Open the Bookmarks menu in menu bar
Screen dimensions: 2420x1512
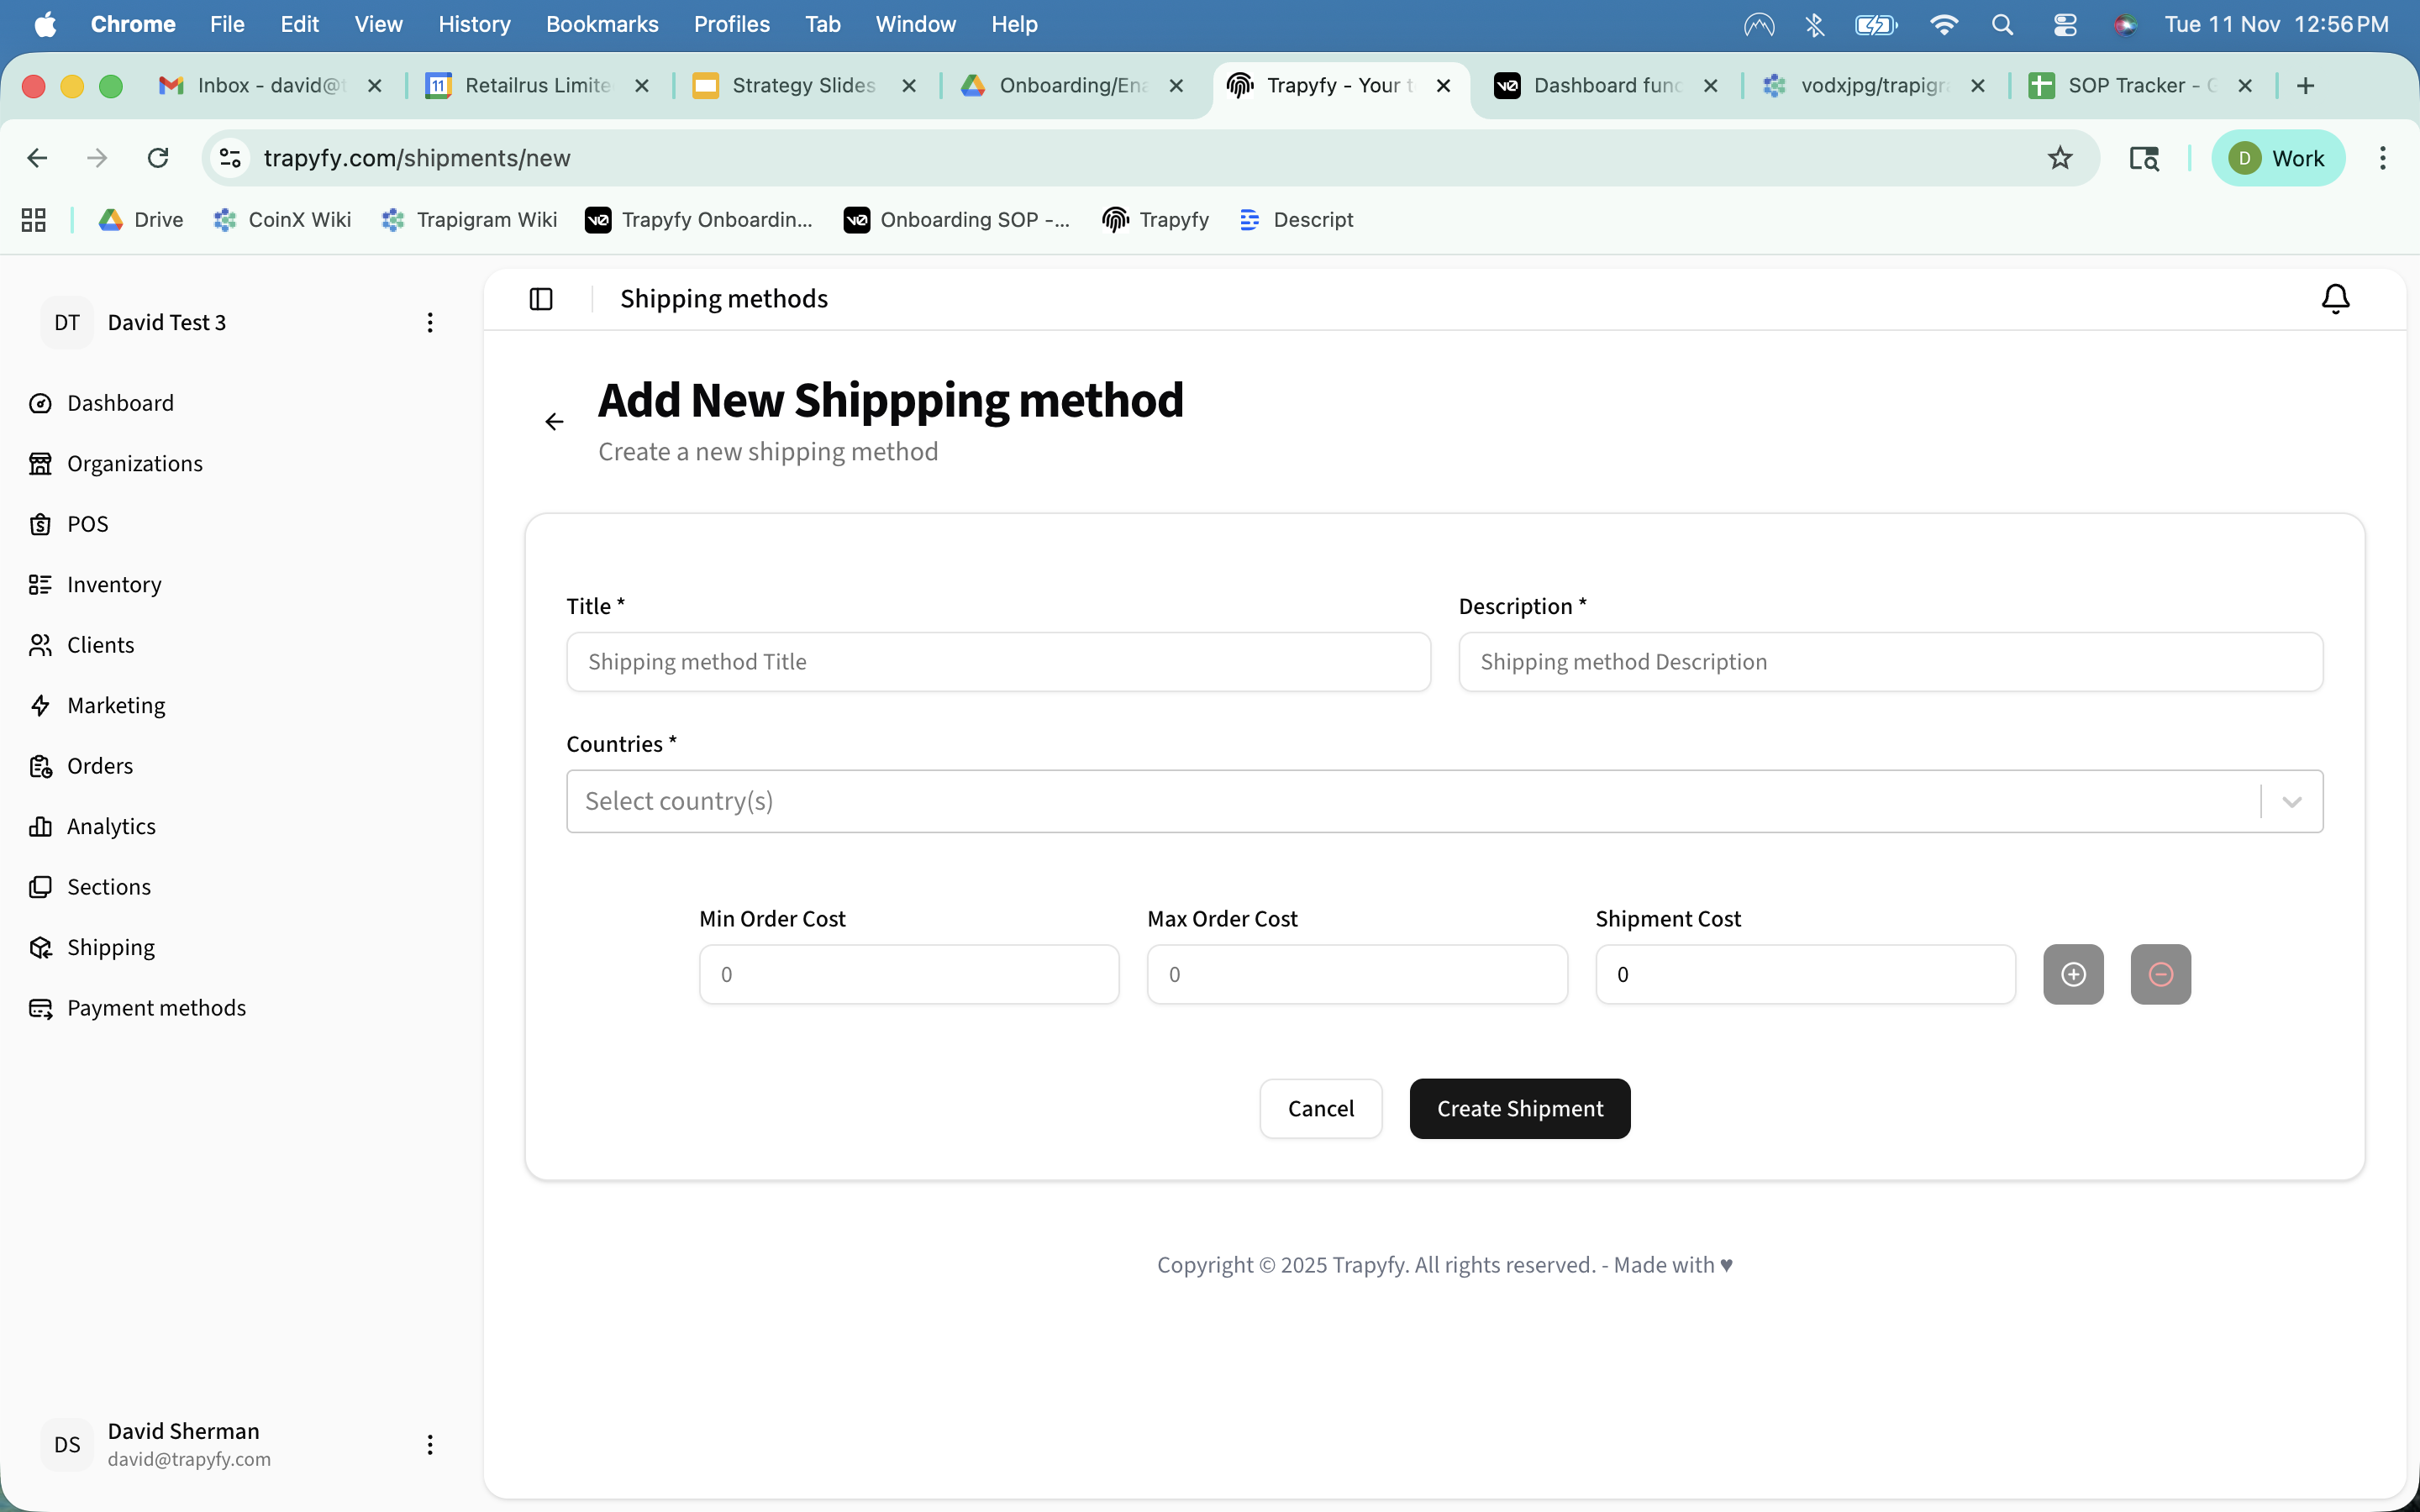[602, 24]
